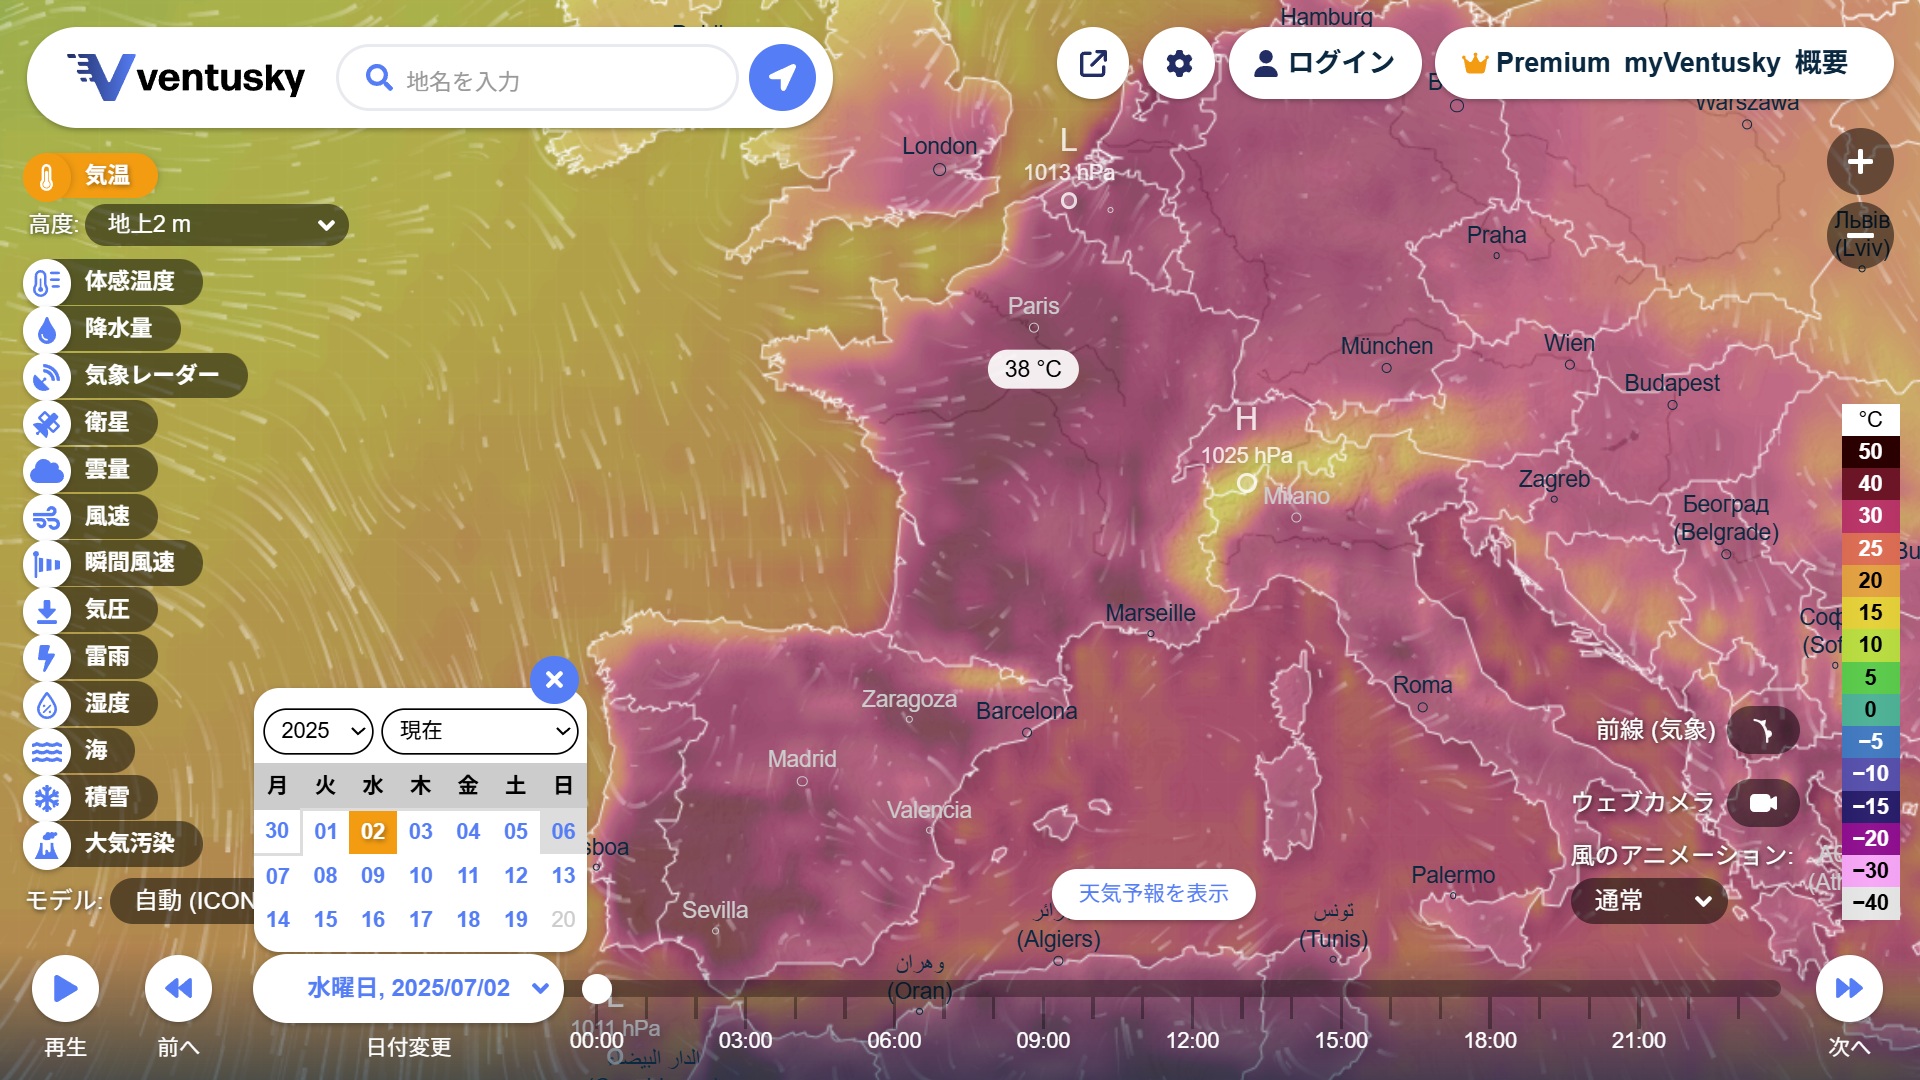Click the Roma city label
The height and width of the screenshot is (1080, 1920).
click(x=1422, y=686)
